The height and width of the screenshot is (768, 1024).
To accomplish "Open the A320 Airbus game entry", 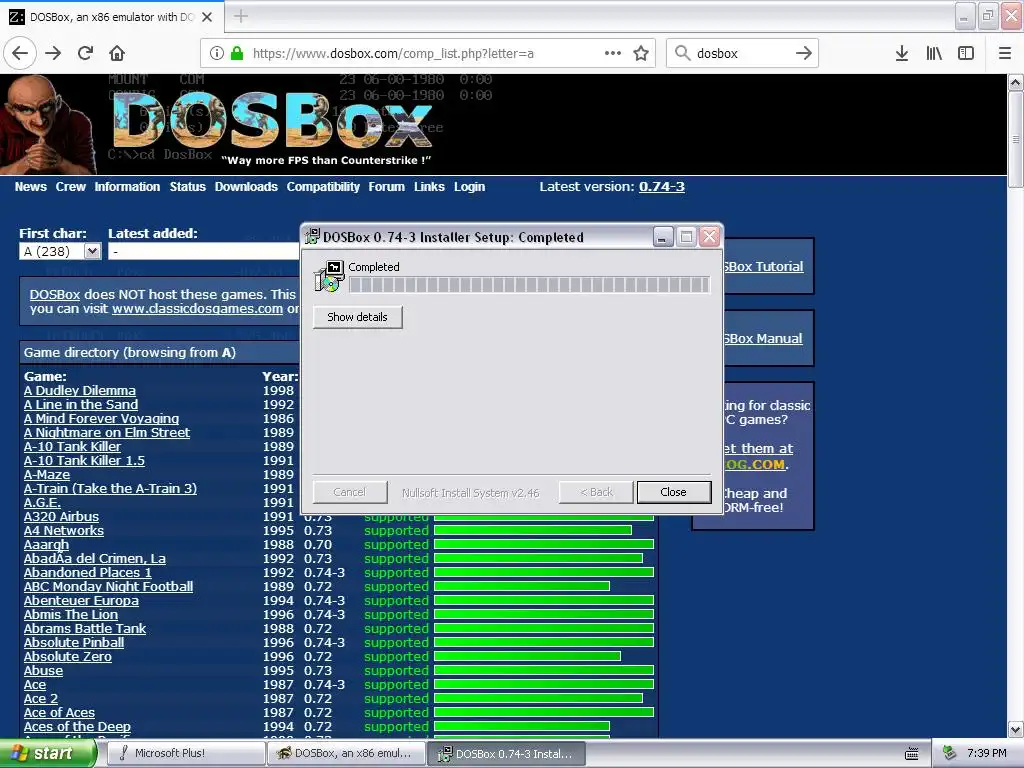I will 61,517.
